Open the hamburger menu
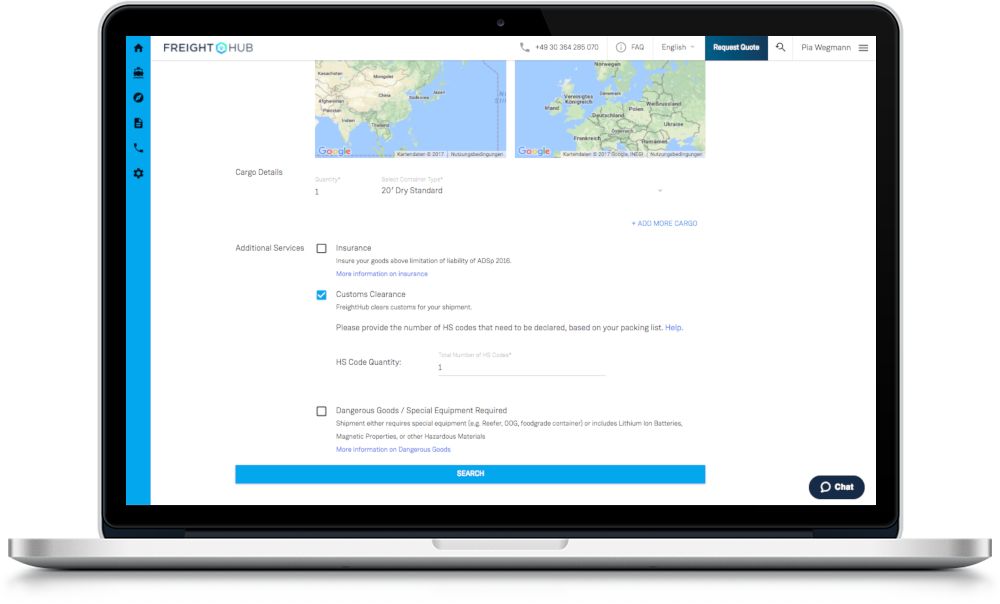The height and width of the screenshot is (604, 1000). pyautogui.click(x=861, y=47)
